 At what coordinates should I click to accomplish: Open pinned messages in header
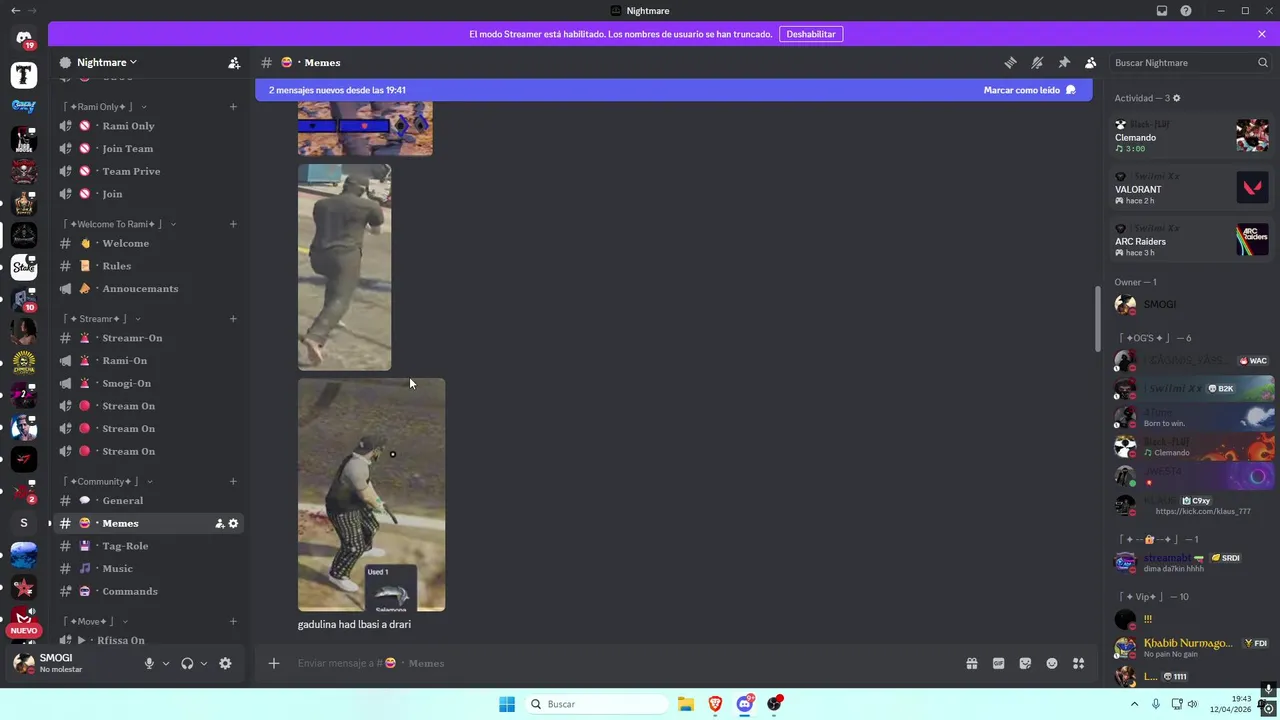pos(1064,62)
